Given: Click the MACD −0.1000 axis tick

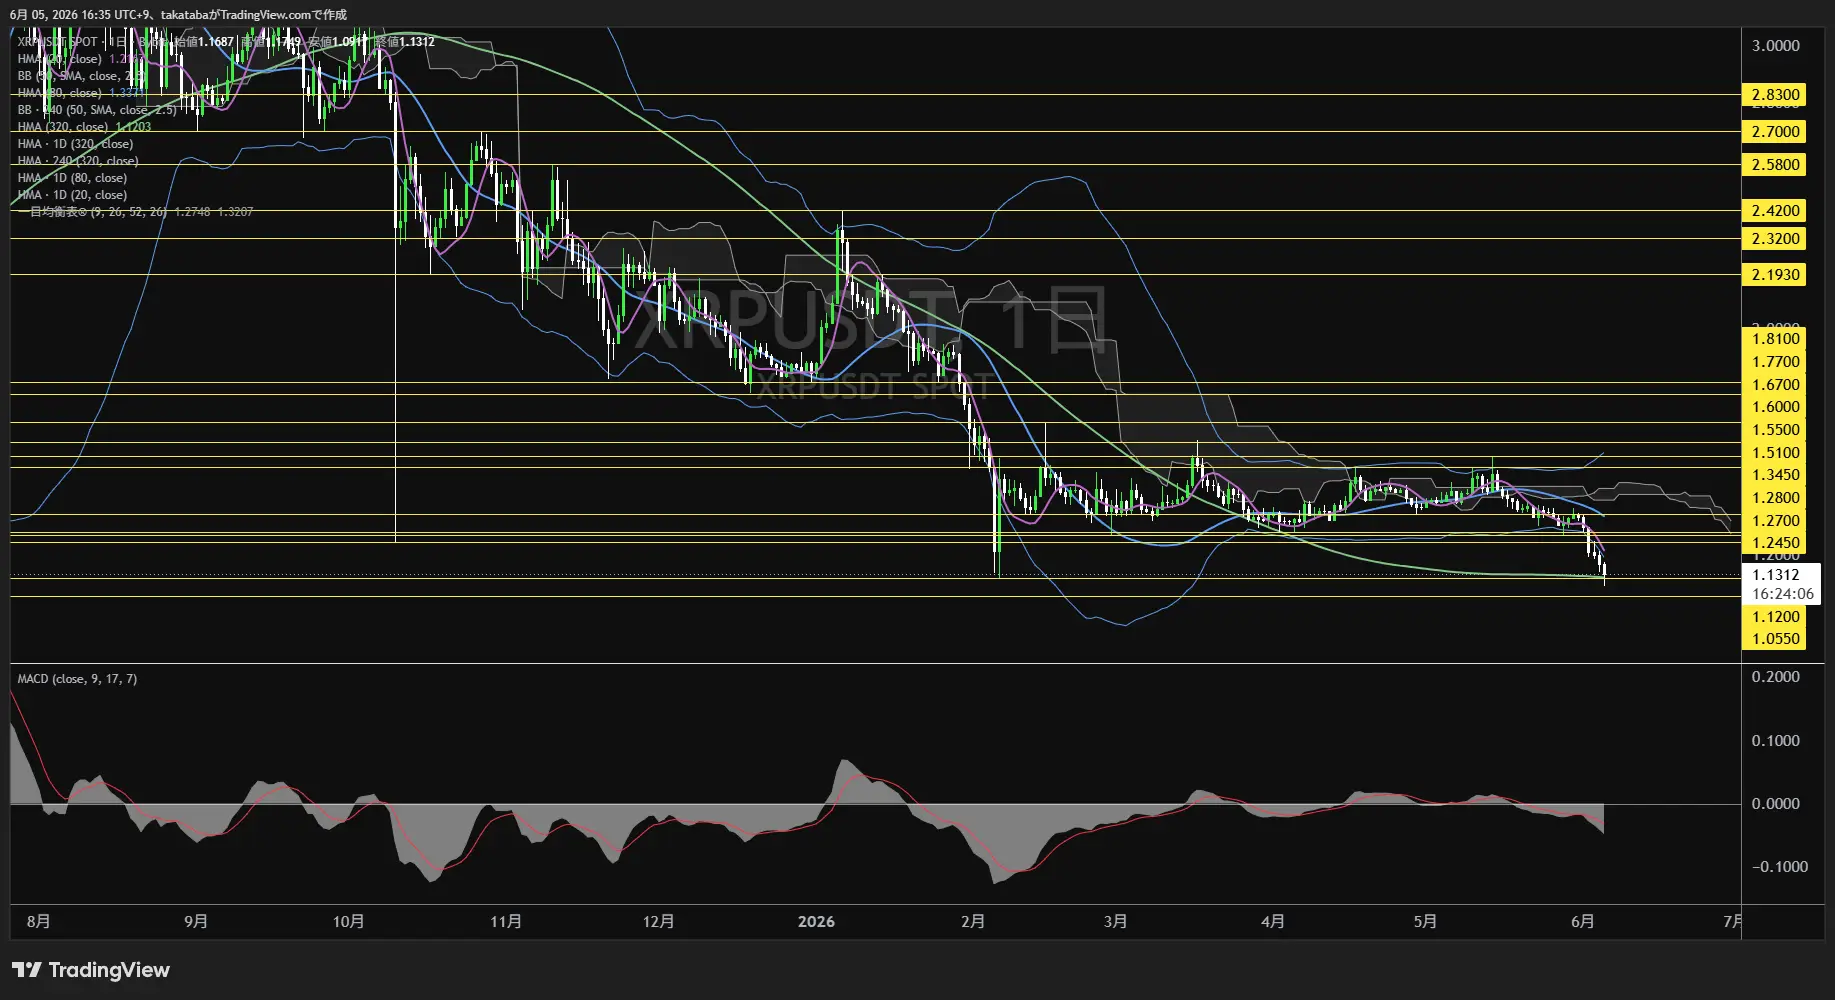Looking at the screenshot, I should (x=1779, y=866).
